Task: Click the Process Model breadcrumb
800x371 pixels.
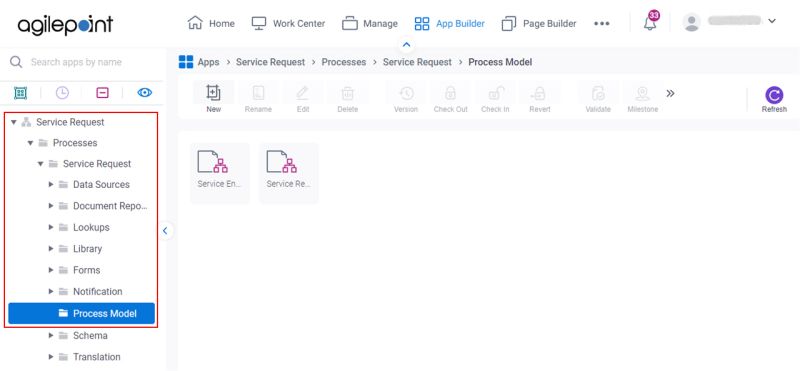Action: pyautogui.click(x=500, y=62)
